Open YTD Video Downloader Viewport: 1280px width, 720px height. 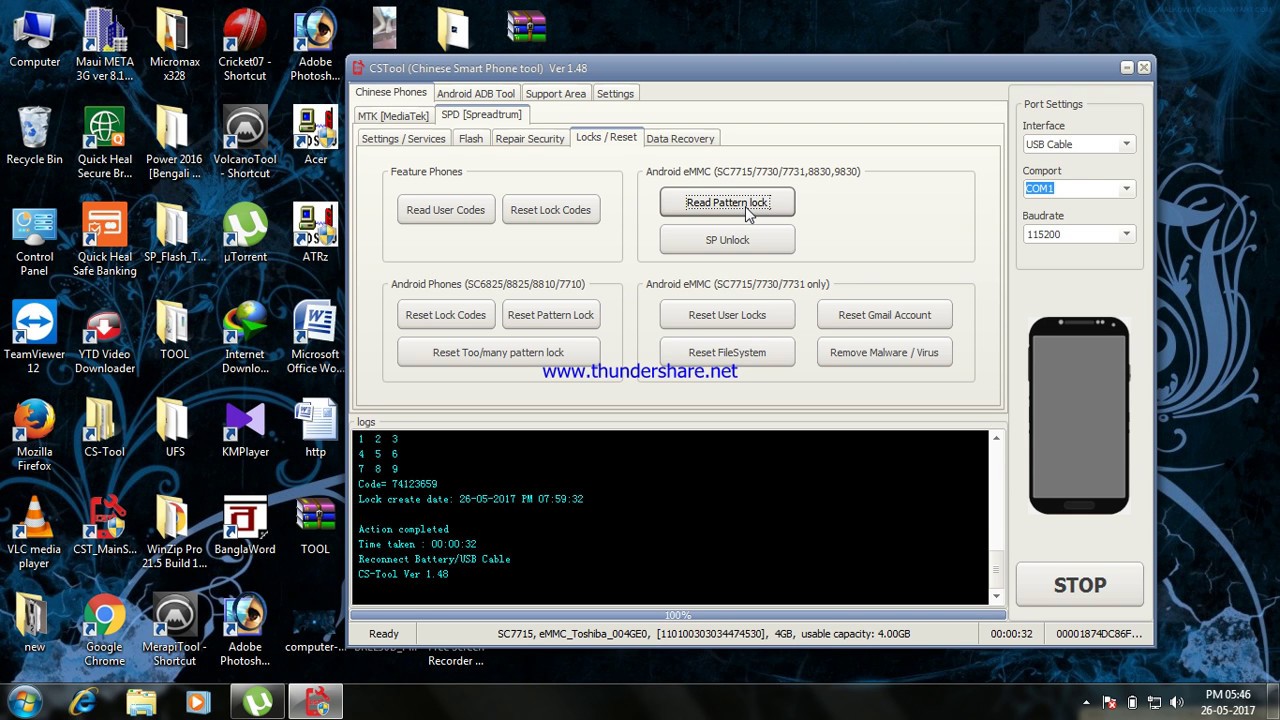coord(104,338)
